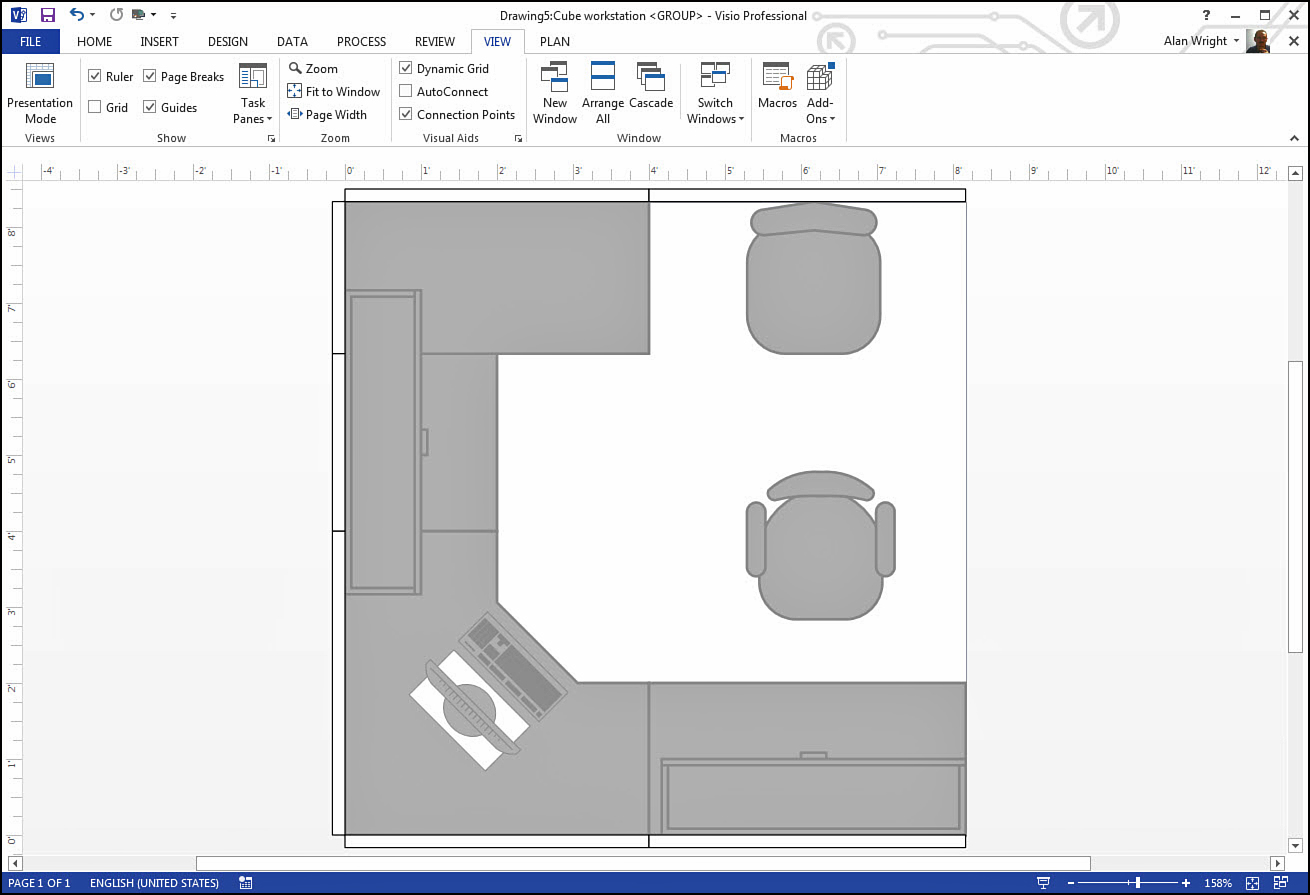Open the DATA tab
Viewport: 1310px width, 895px height.
coord(292,41)
